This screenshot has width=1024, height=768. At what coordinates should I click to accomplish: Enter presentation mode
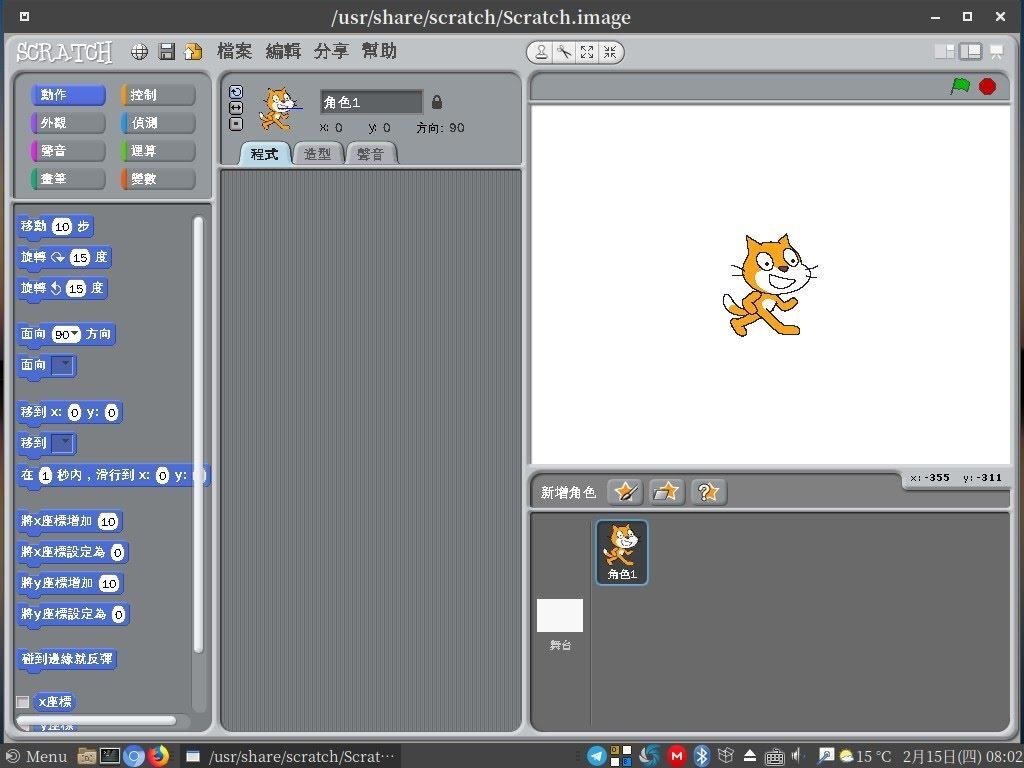coord(997,52)
